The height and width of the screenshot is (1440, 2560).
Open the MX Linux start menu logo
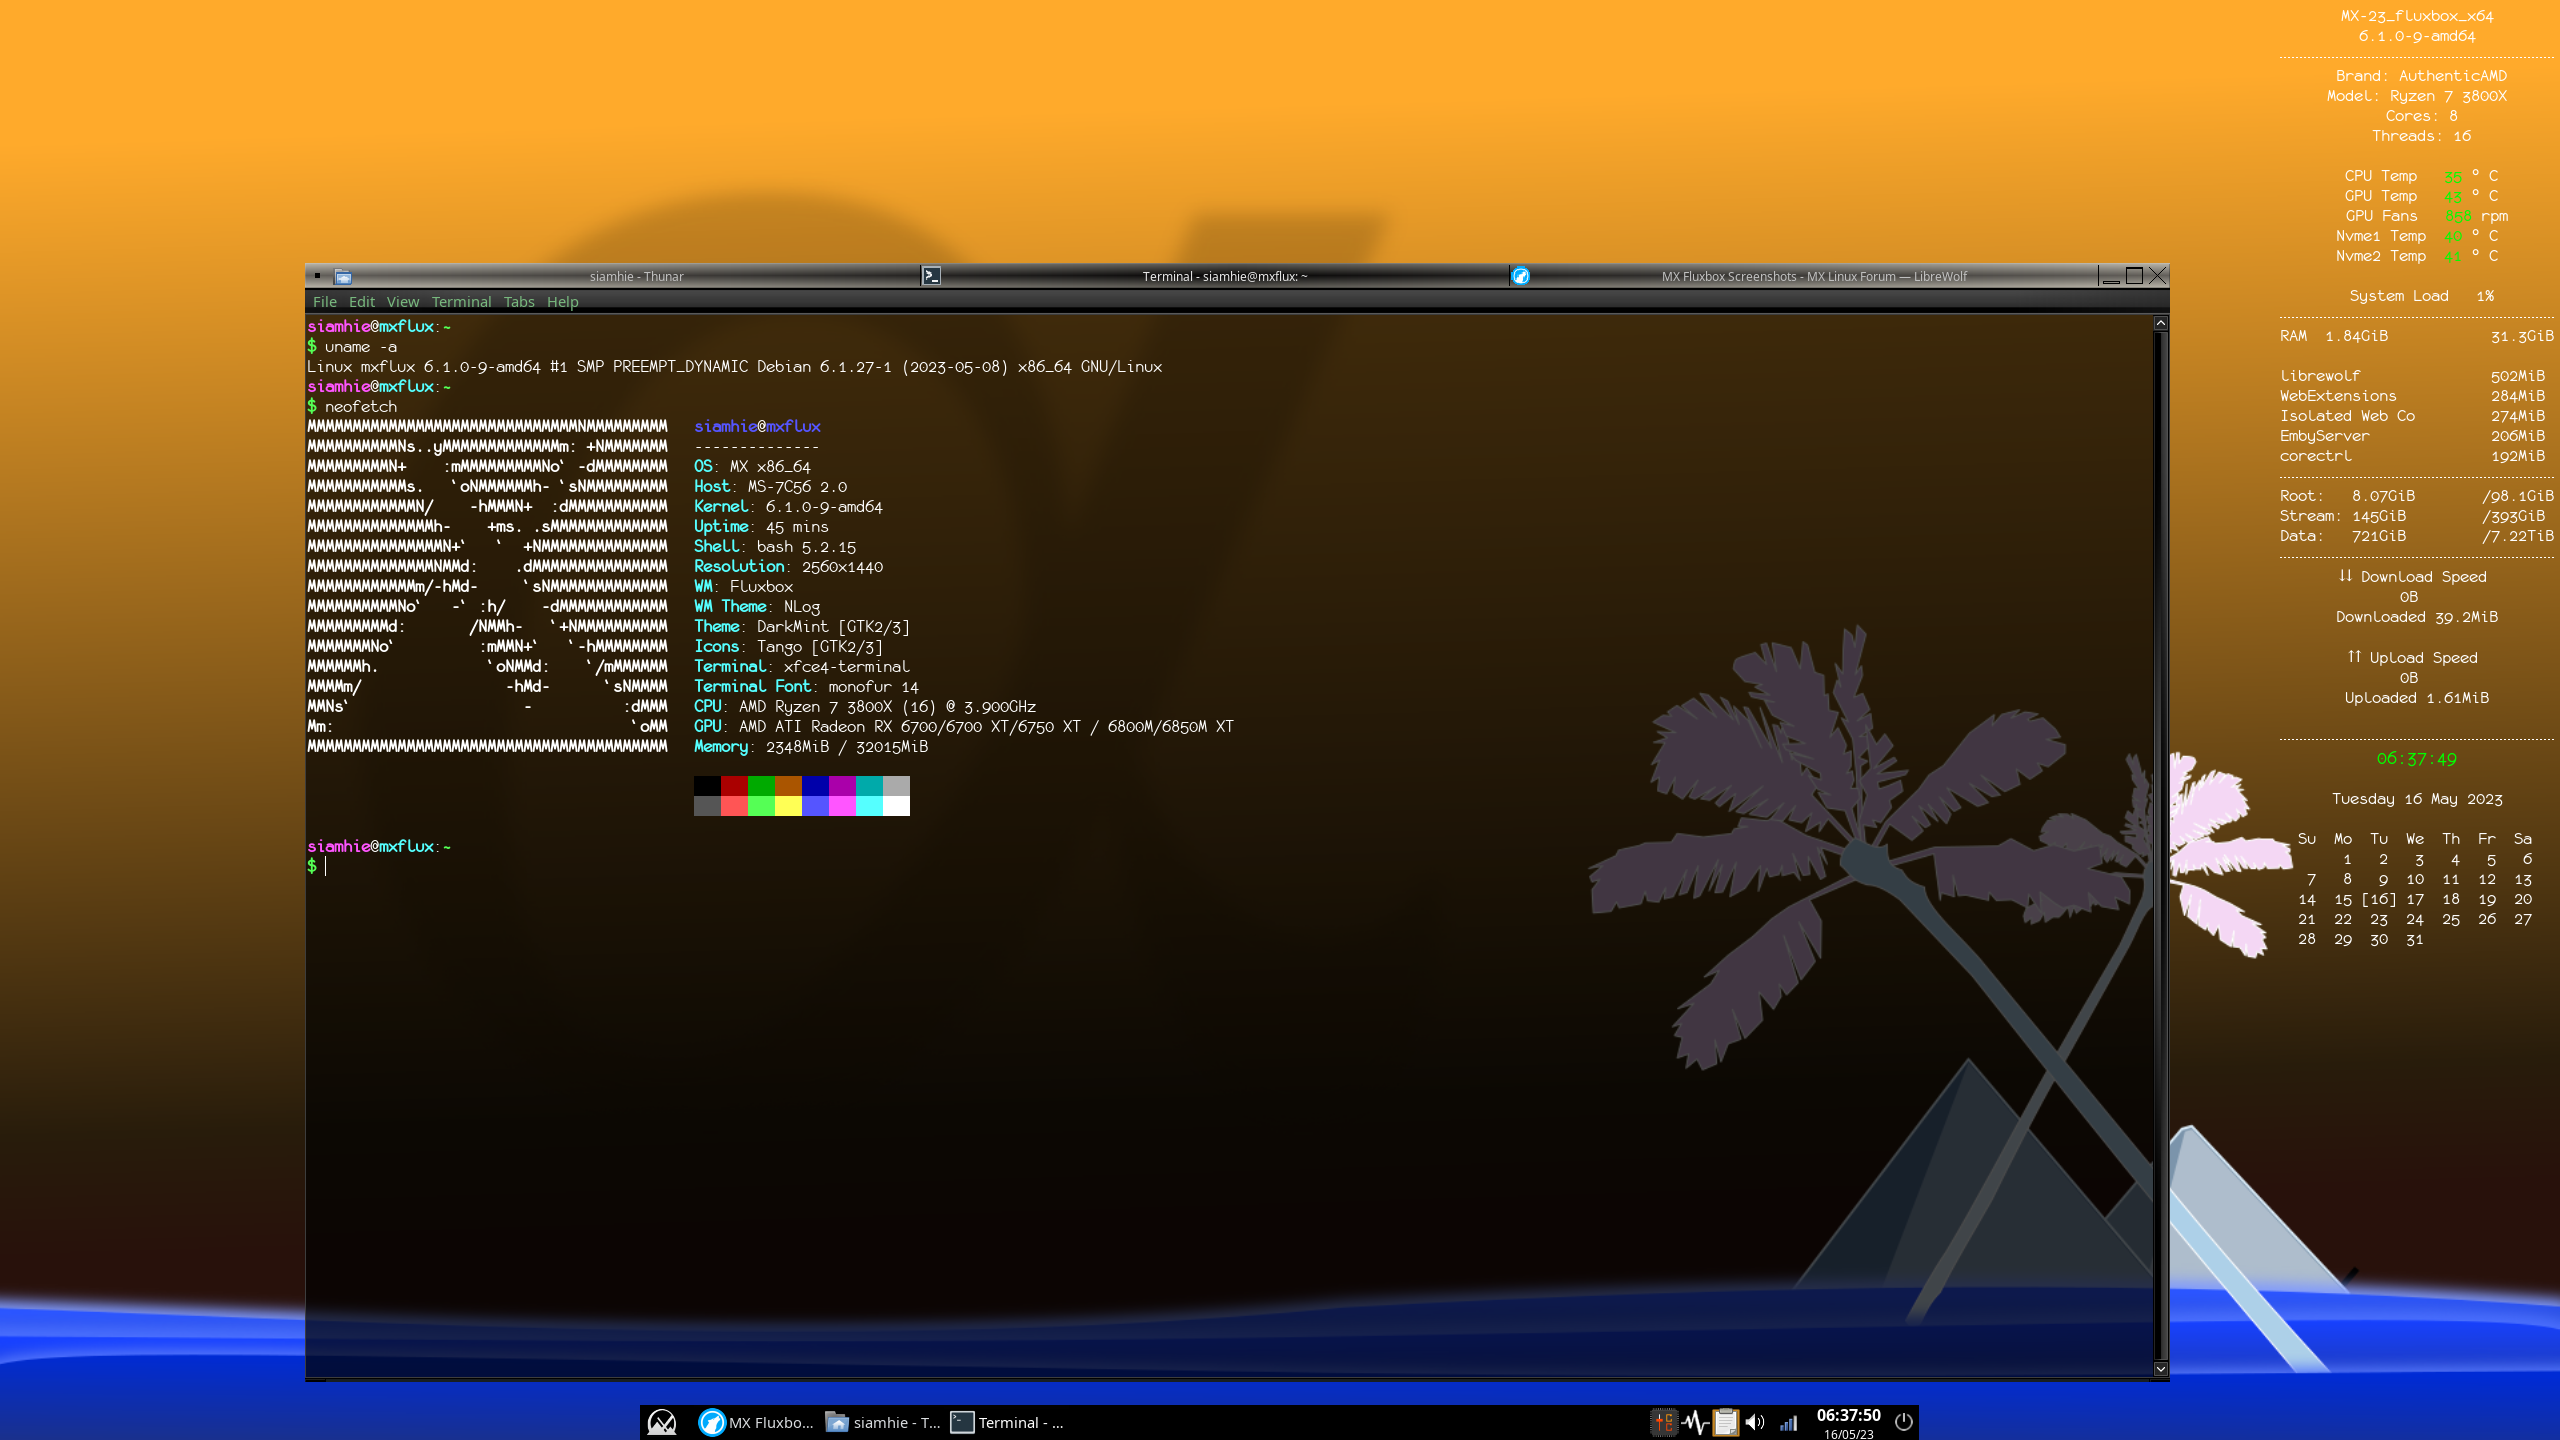click(662, 1422)
